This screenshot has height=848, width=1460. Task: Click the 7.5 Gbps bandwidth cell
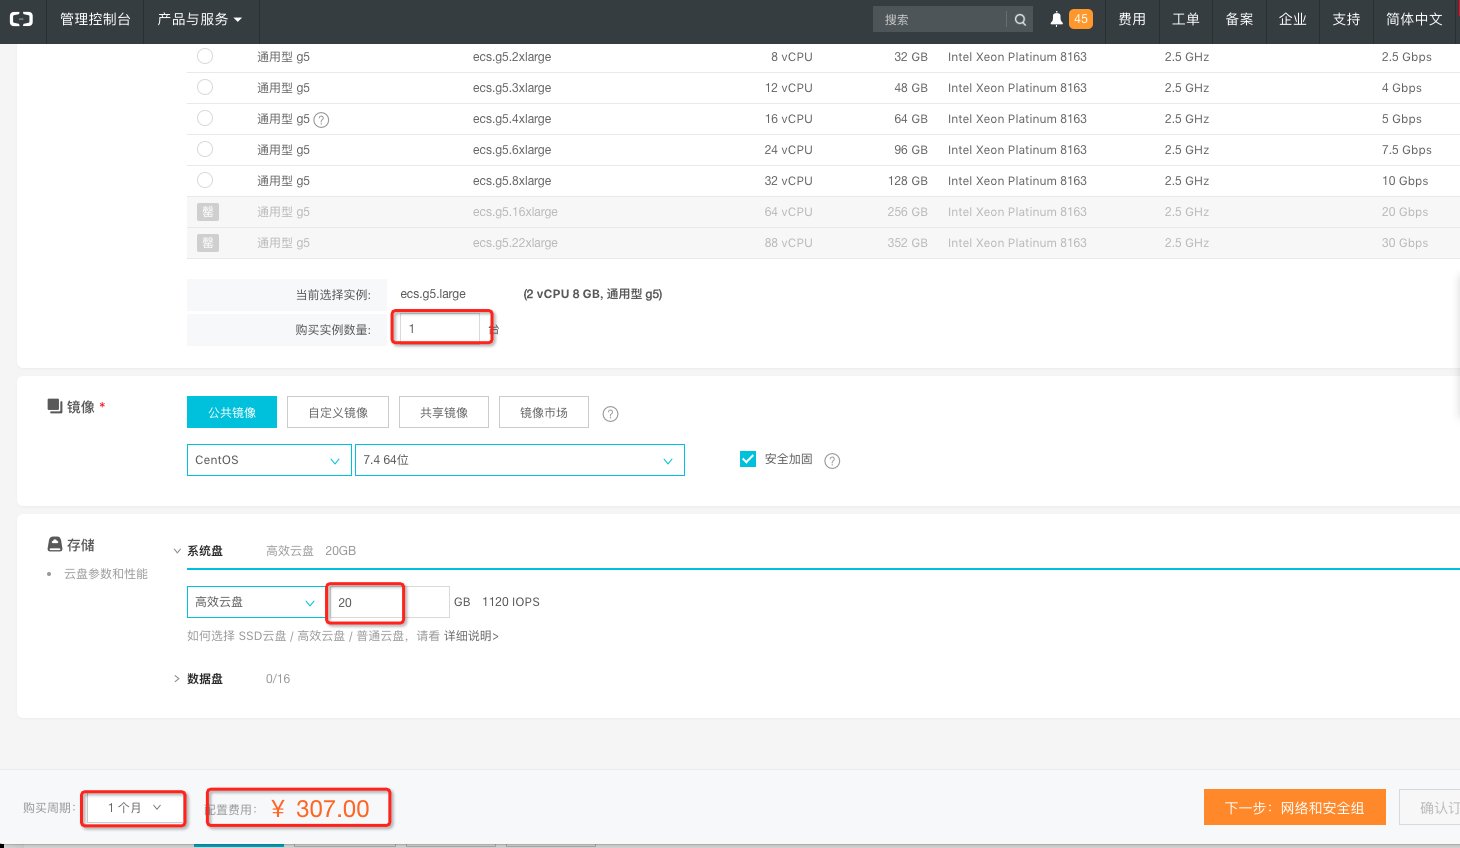coord(1407,150)
